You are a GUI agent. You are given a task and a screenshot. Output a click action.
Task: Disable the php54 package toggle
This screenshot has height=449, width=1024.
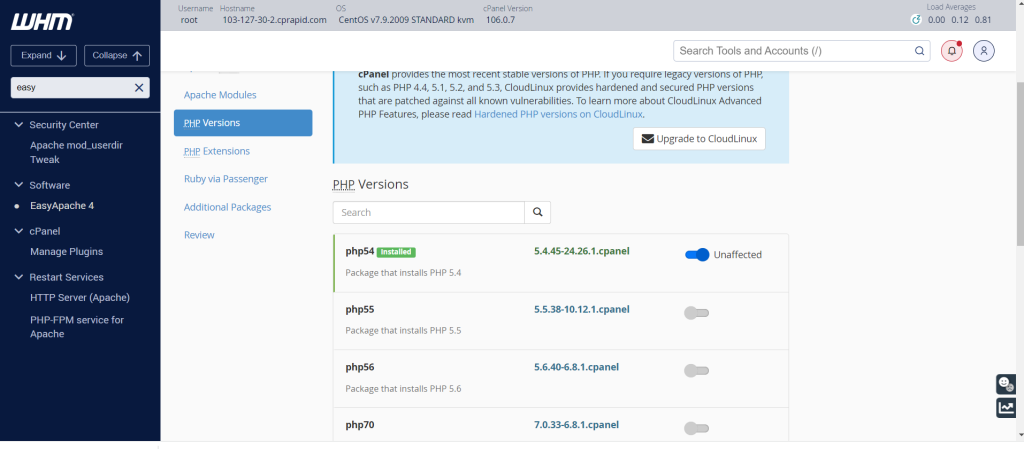697,255
